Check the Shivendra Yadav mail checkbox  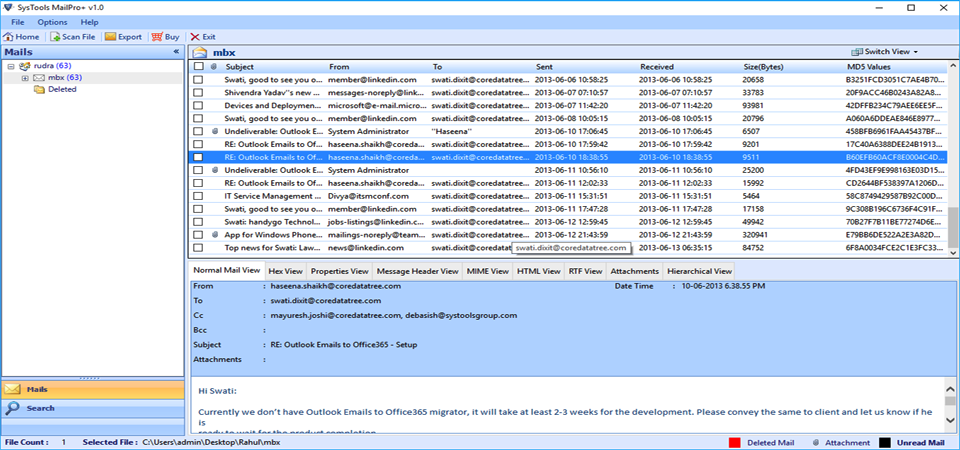click(198, 92)
